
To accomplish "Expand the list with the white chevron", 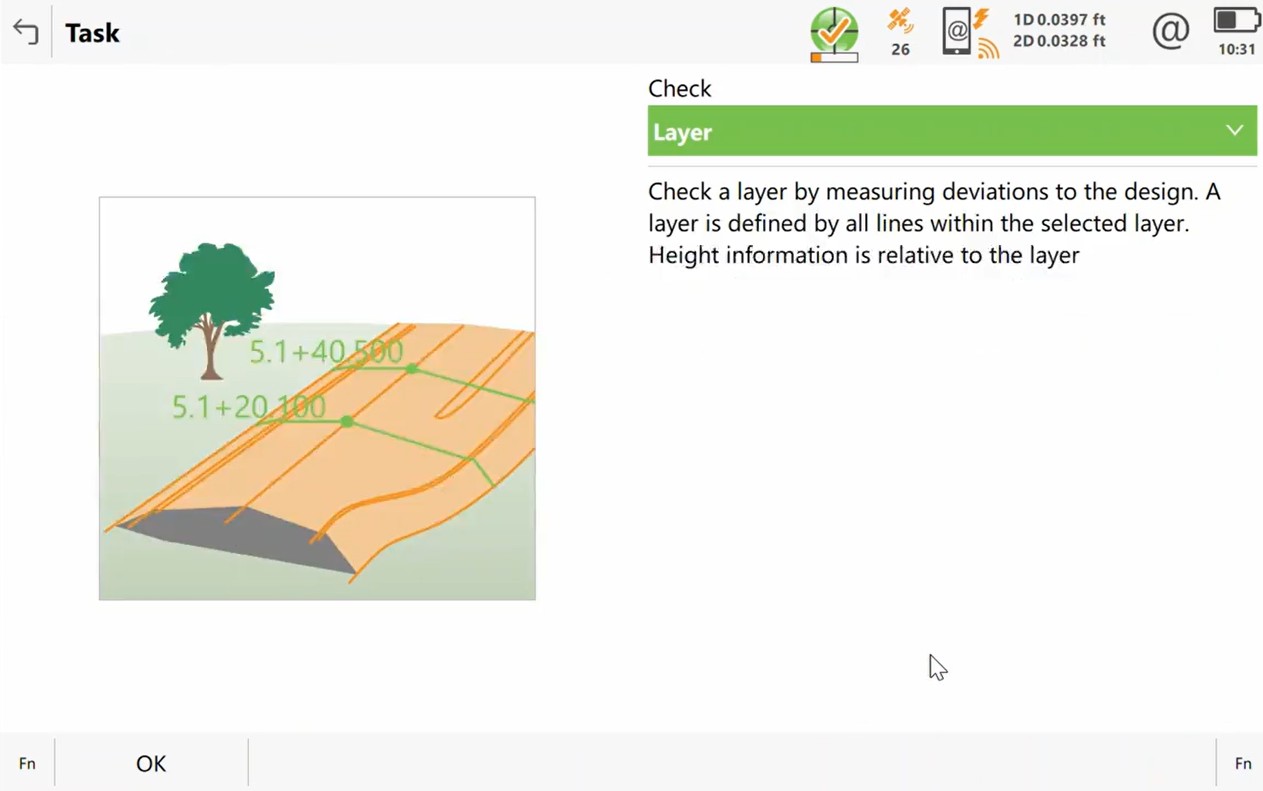I will coord(1234,131).
